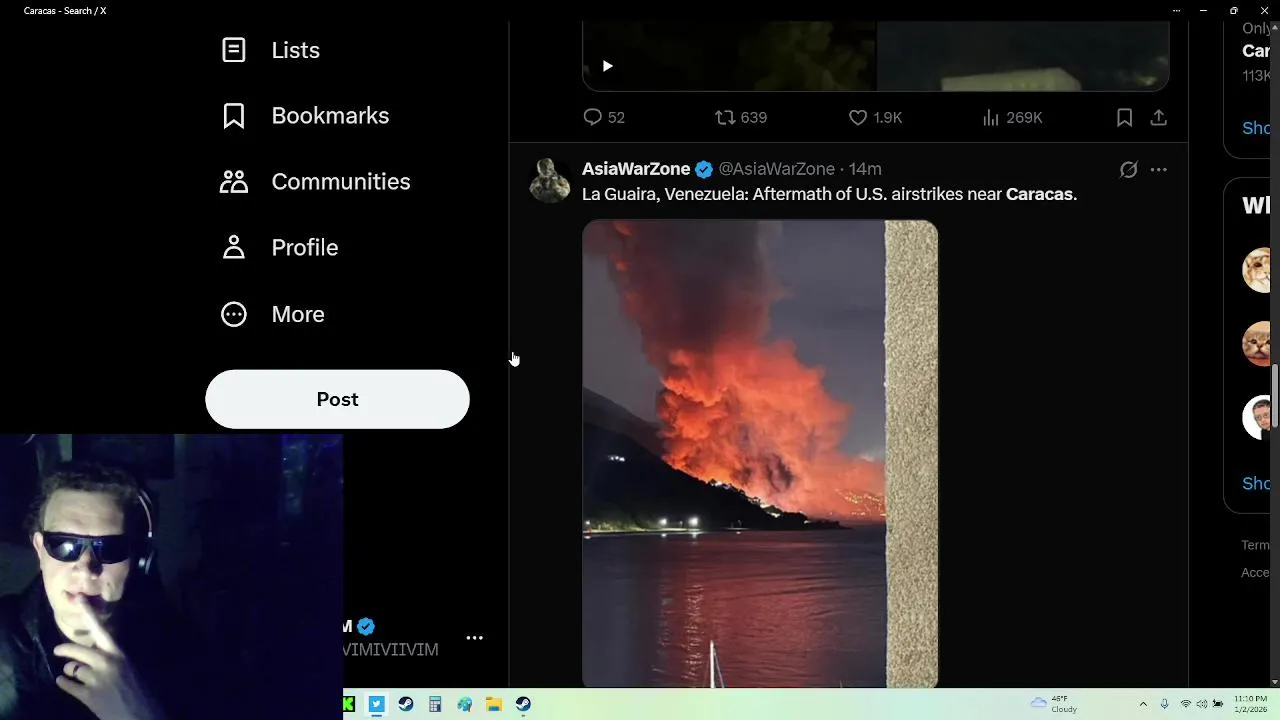Screen dimensions: 1280x720
Task: Open volume control in system tray
Action: pos(1202,704)
